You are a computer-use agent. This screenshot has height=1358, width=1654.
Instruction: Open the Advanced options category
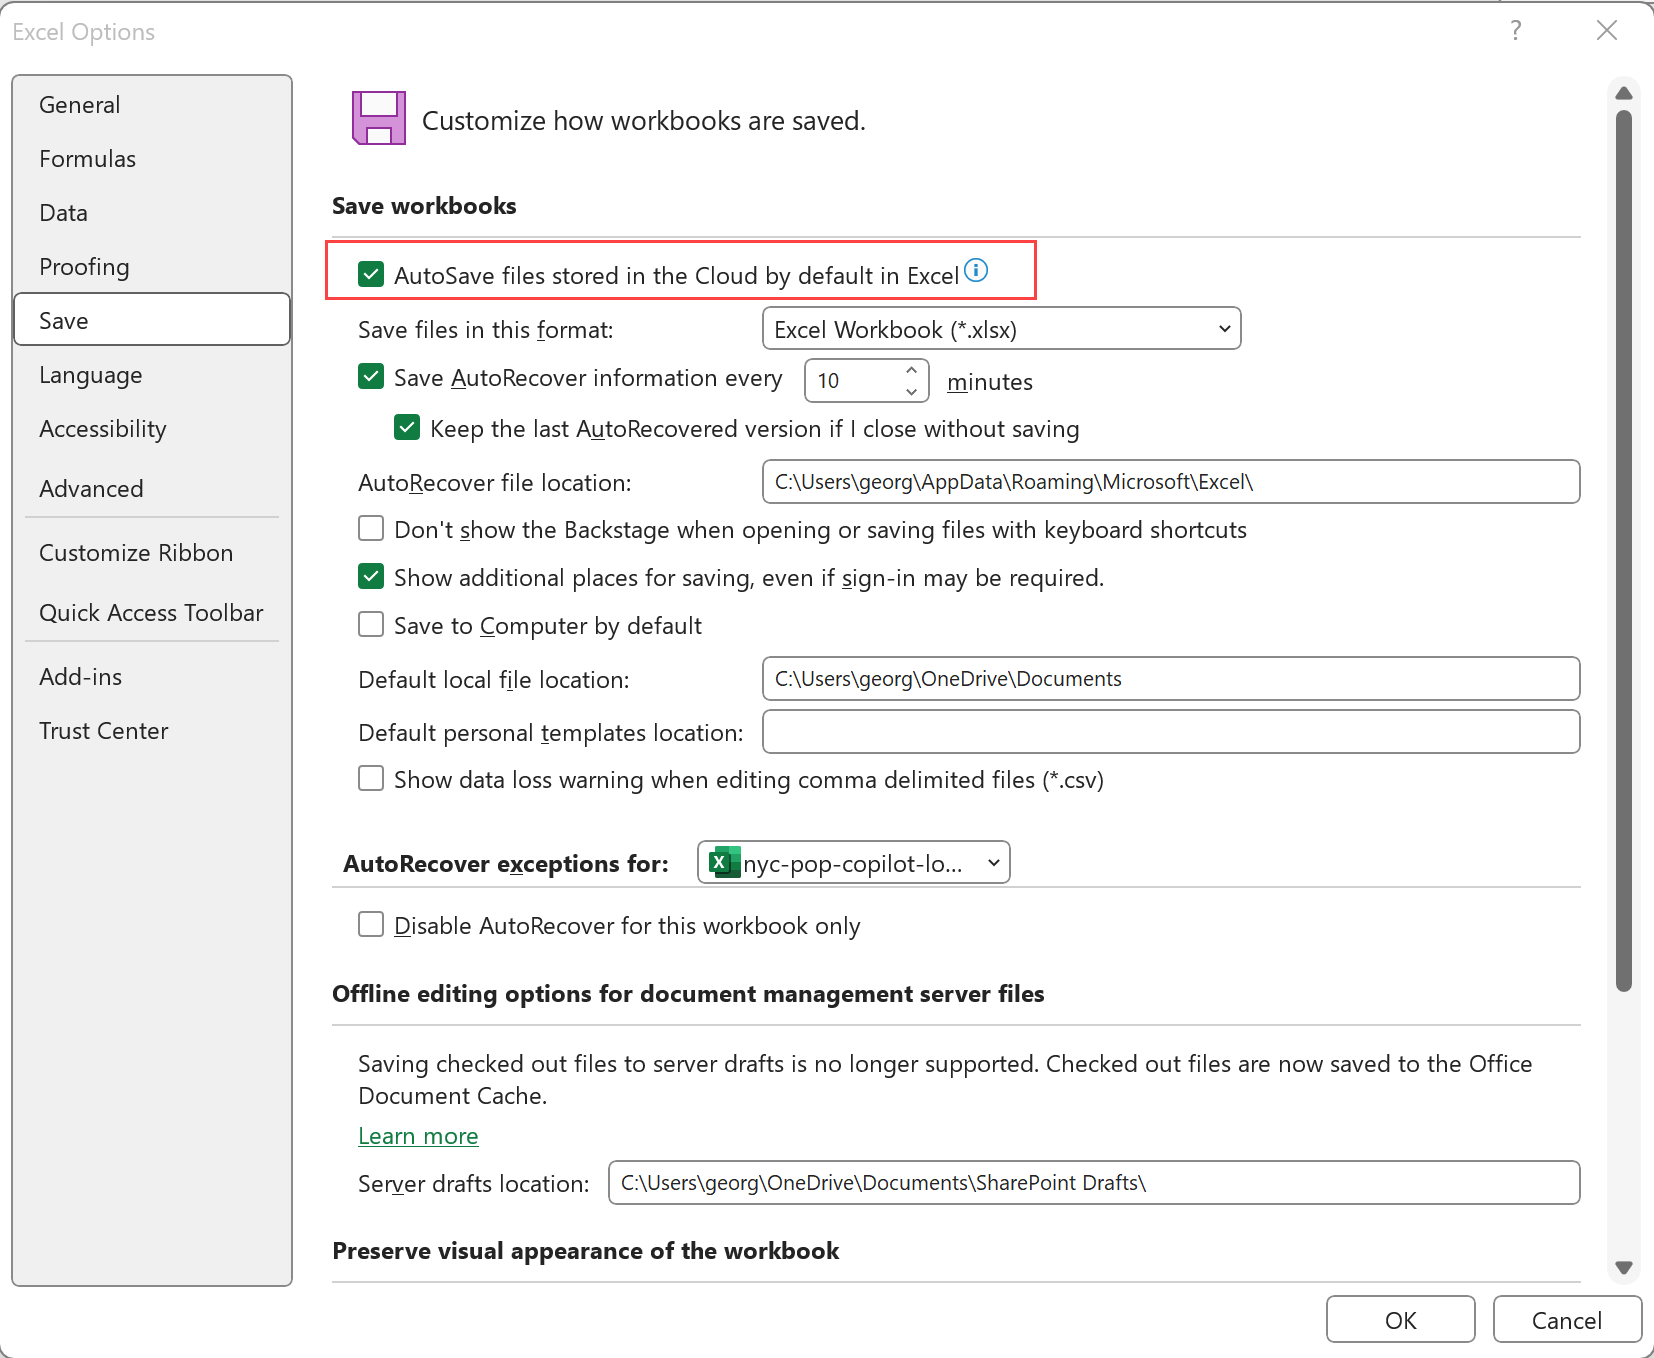(152, 489)
